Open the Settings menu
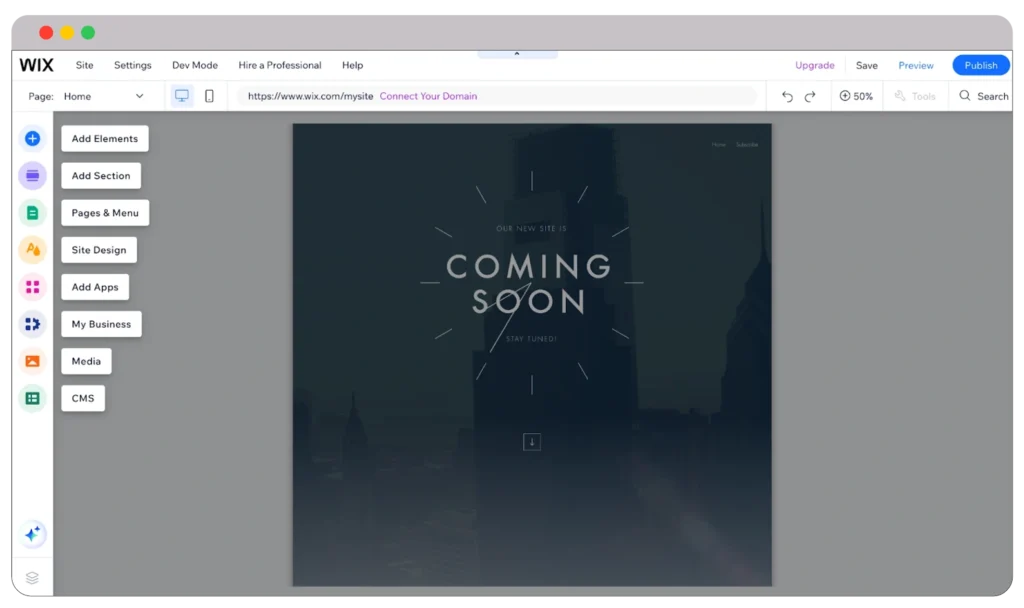The image size is (1024, 608). pos(132,65)
